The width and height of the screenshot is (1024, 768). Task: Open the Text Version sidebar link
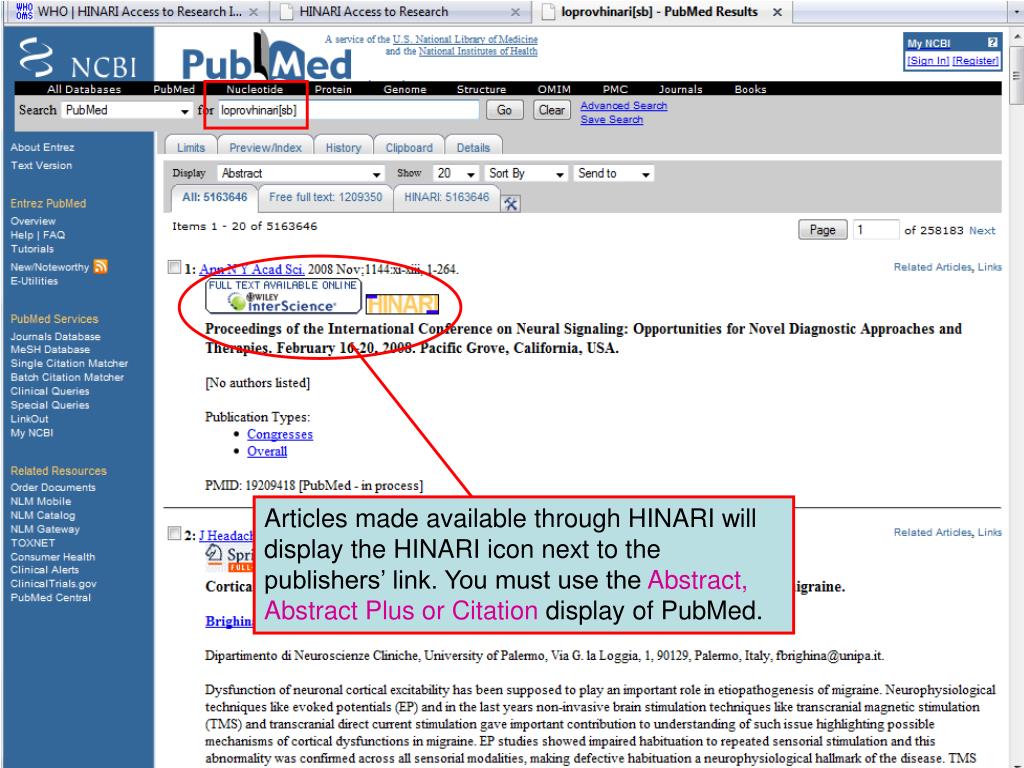[41, 166]
